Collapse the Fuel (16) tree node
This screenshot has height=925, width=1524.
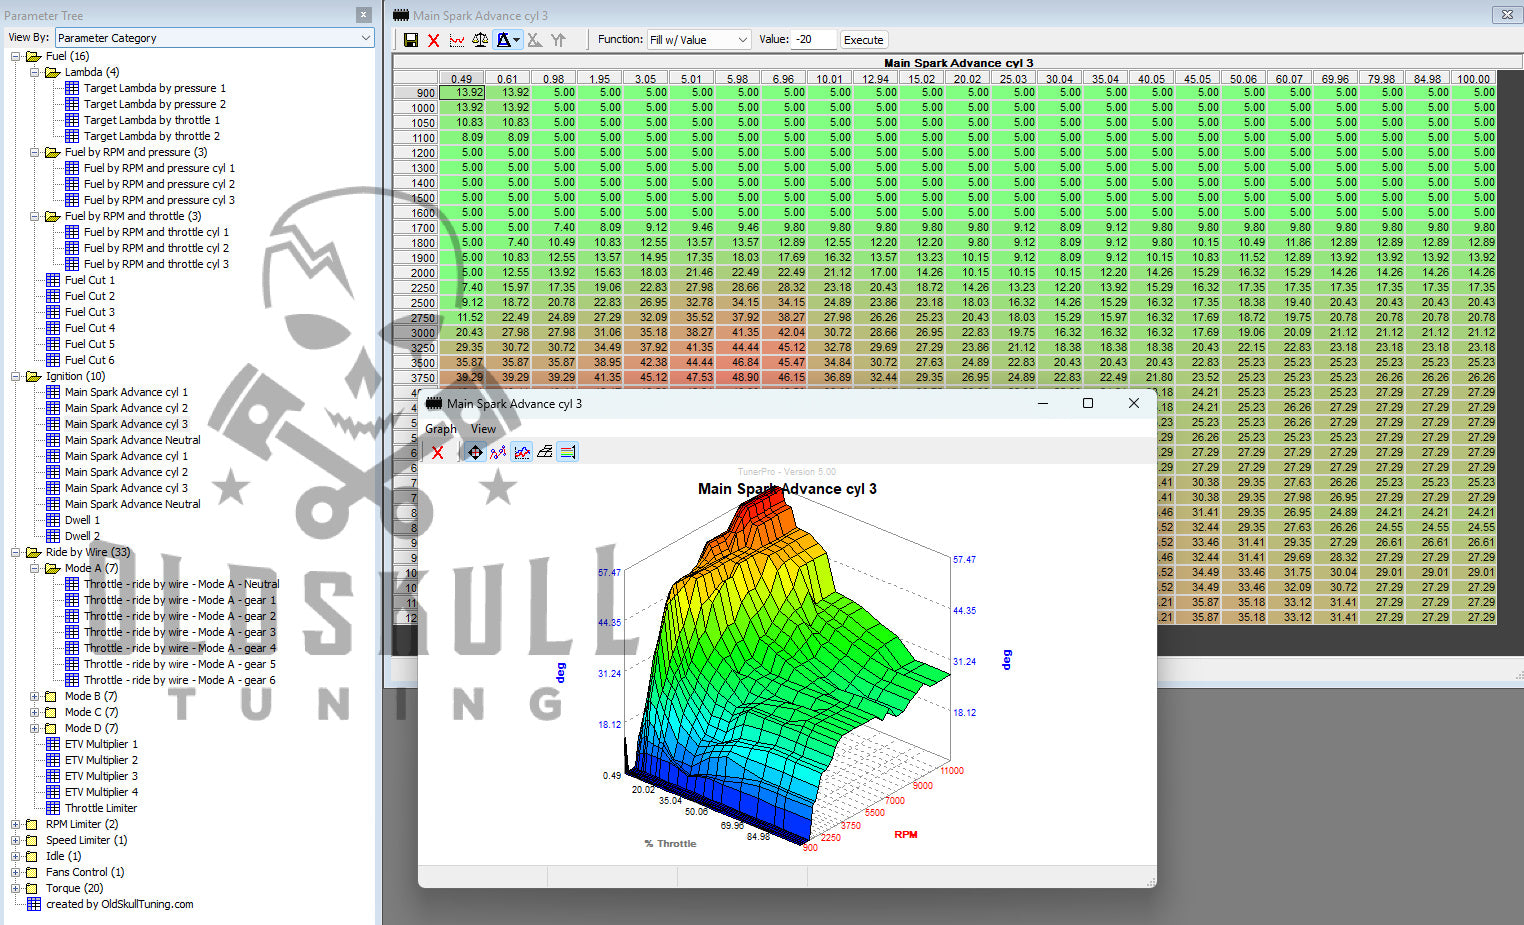click(16, 56)
